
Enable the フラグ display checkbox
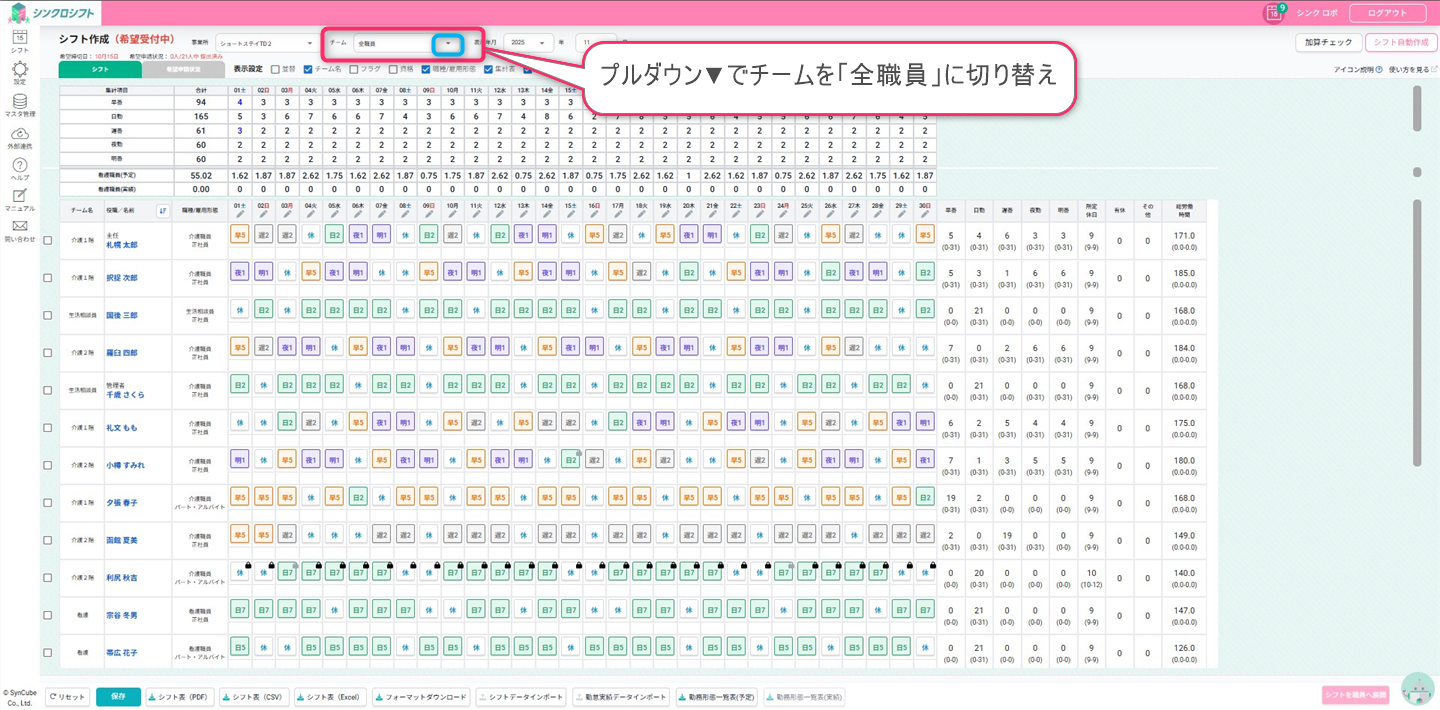(x=354, y=69)
